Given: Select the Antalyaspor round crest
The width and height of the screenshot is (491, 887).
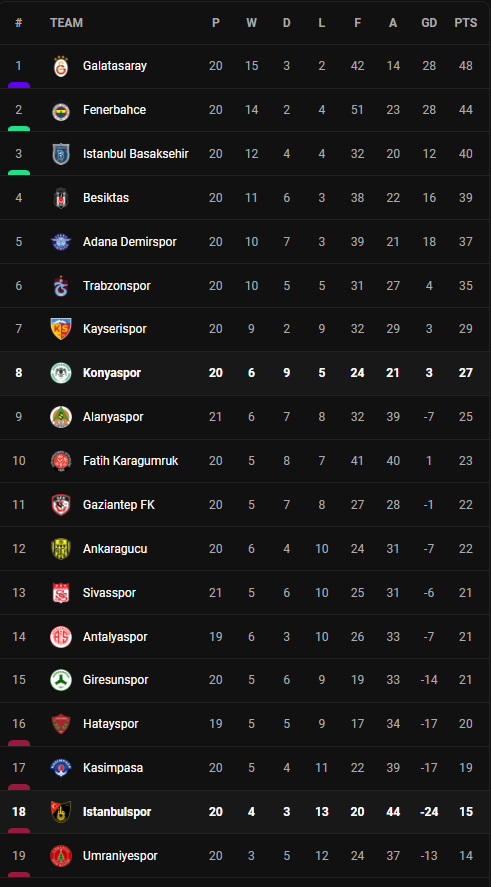Looking at the screenshot, I should point(61,637).
